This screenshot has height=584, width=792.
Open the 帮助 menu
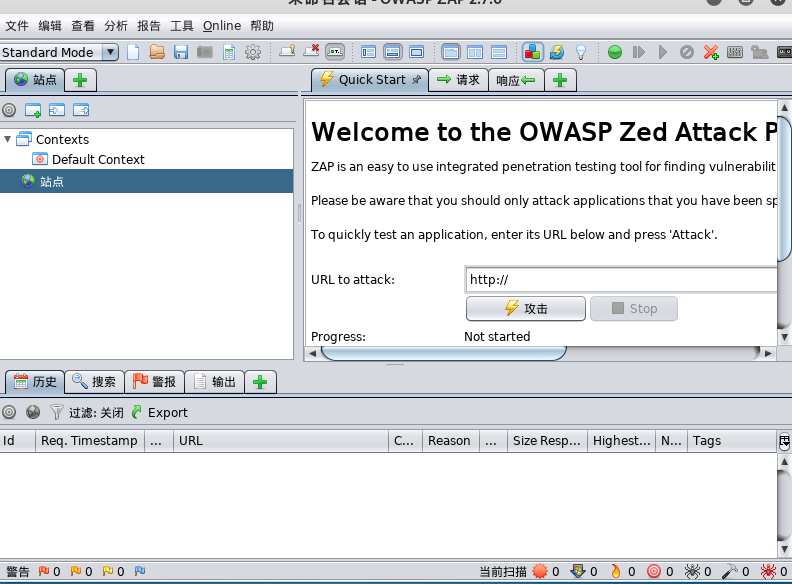coord(262,25)
